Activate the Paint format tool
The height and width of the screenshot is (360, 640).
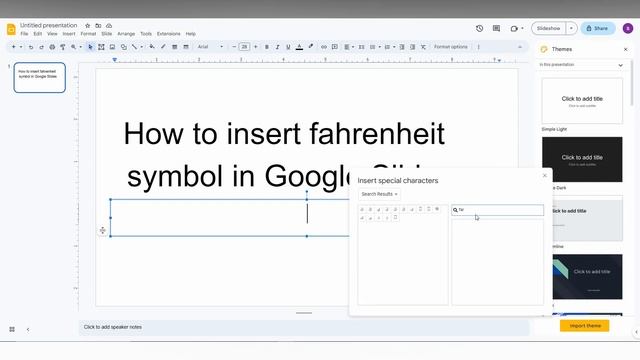(63, 47)
